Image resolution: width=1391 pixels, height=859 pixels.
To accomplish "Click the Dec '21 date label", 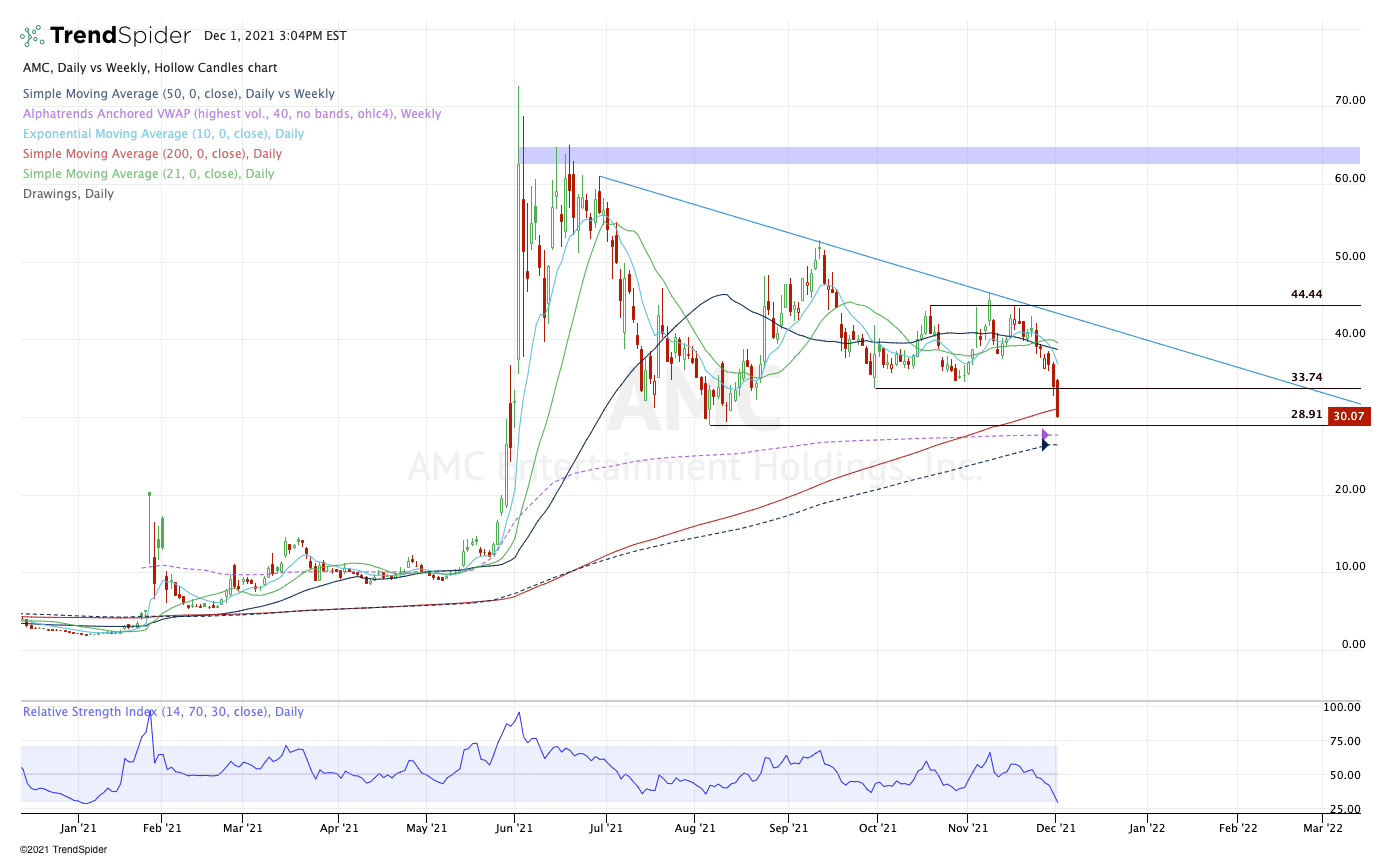I will tap(1056, 829).
